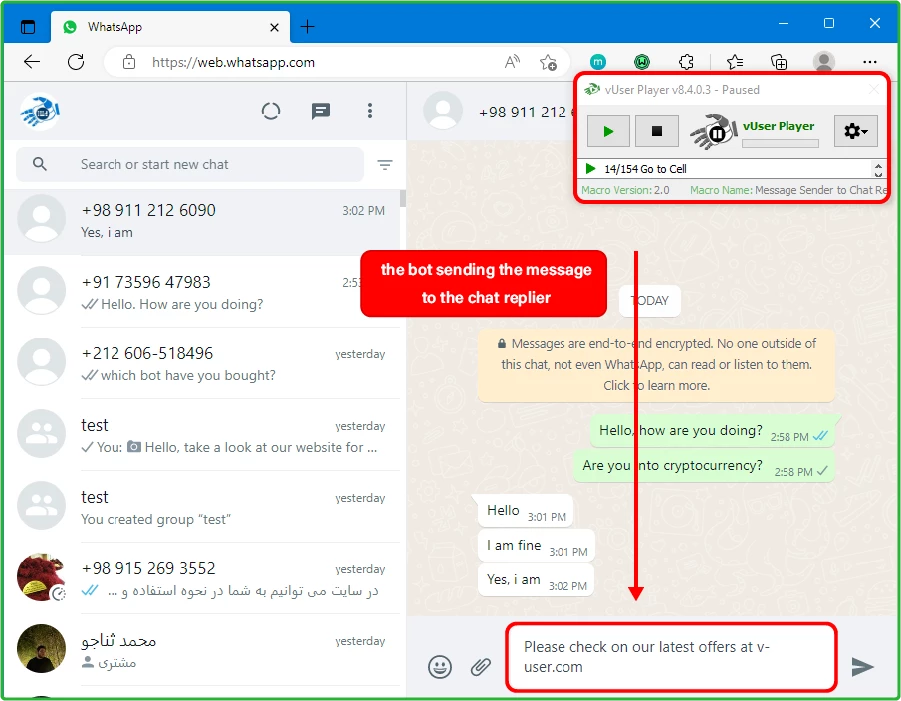The image size is (901, 701).
Task: Open the Collections icon
Action: pos(779,61)
